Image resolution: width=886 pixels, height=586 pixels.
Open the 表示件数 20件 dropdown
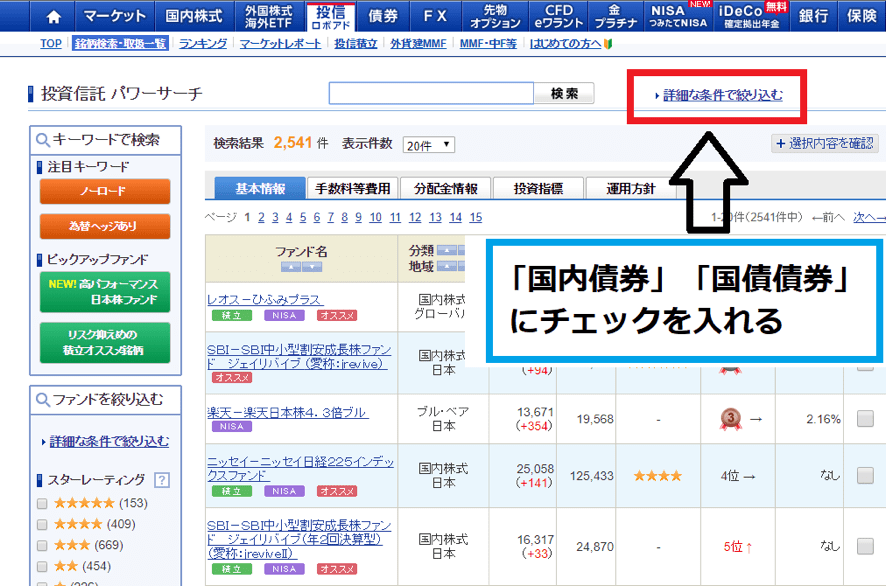pyautogui.click(x=428, y=145)
